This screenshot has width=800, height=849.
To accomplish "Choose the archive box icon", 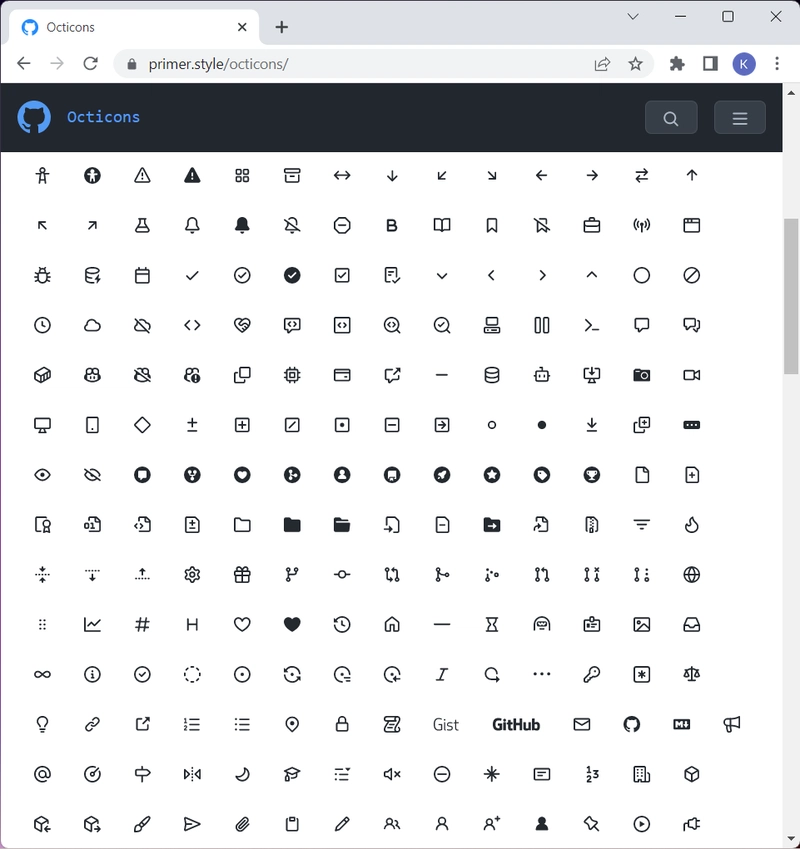I will pyautogui.click(x=292, y=175).
